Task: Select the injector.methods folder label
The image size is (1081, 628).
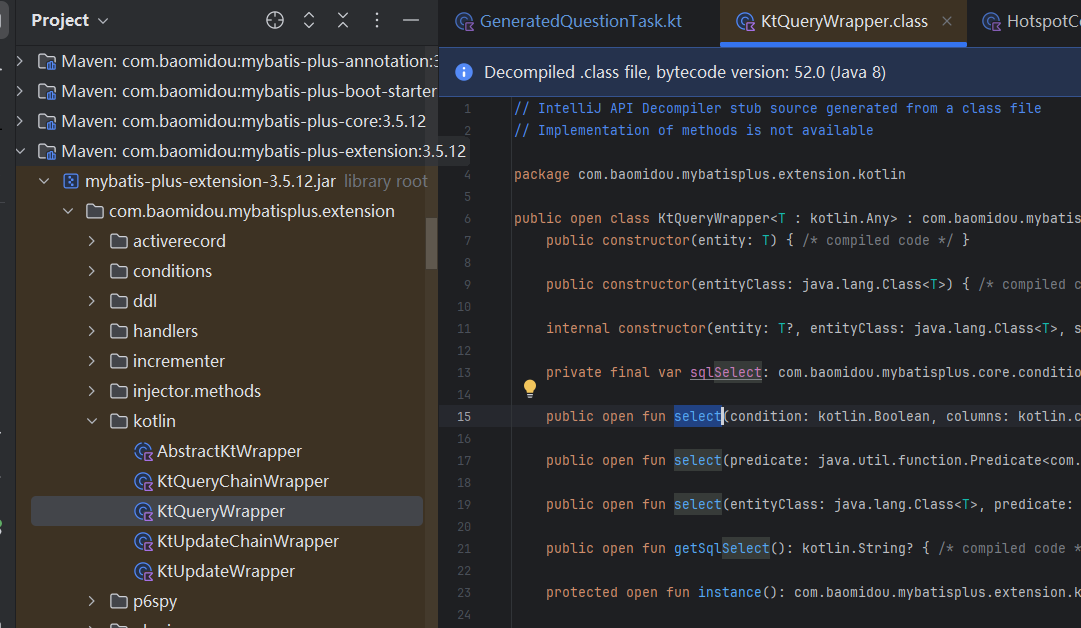Action: click(x=196, y=391)
